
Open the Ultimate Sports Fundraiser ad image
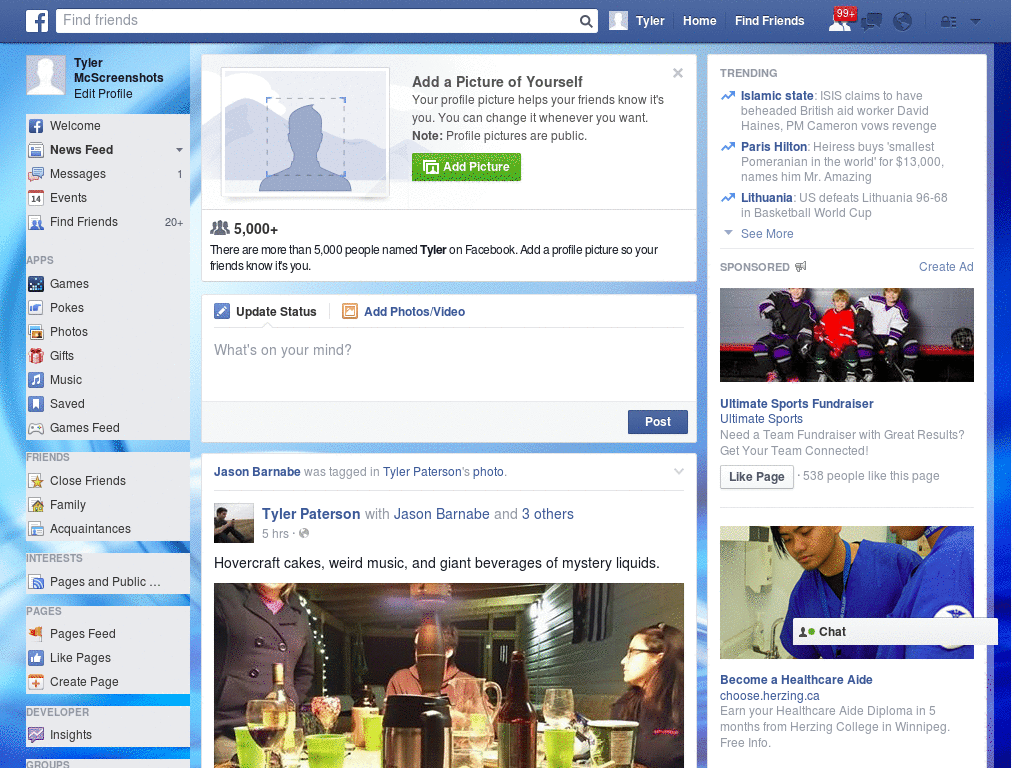tap(846, 335)
